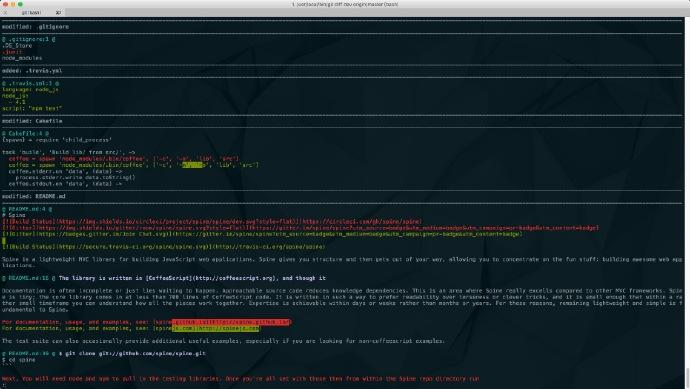Click the "coffee.stdout.on 'data'" line
This screenshot has height=389, width=690.
point(65,184)
